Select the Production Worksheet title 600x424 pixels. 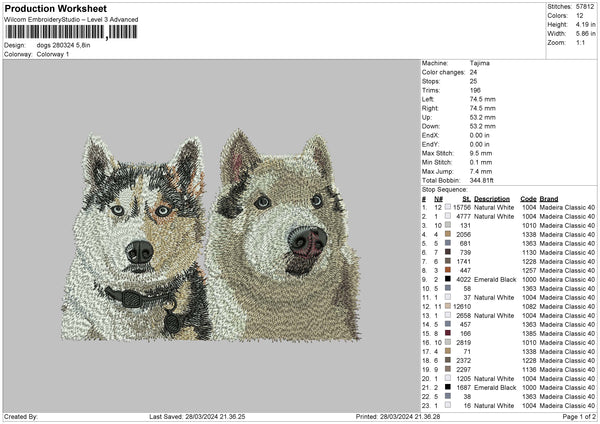click(x=55, y=9)
